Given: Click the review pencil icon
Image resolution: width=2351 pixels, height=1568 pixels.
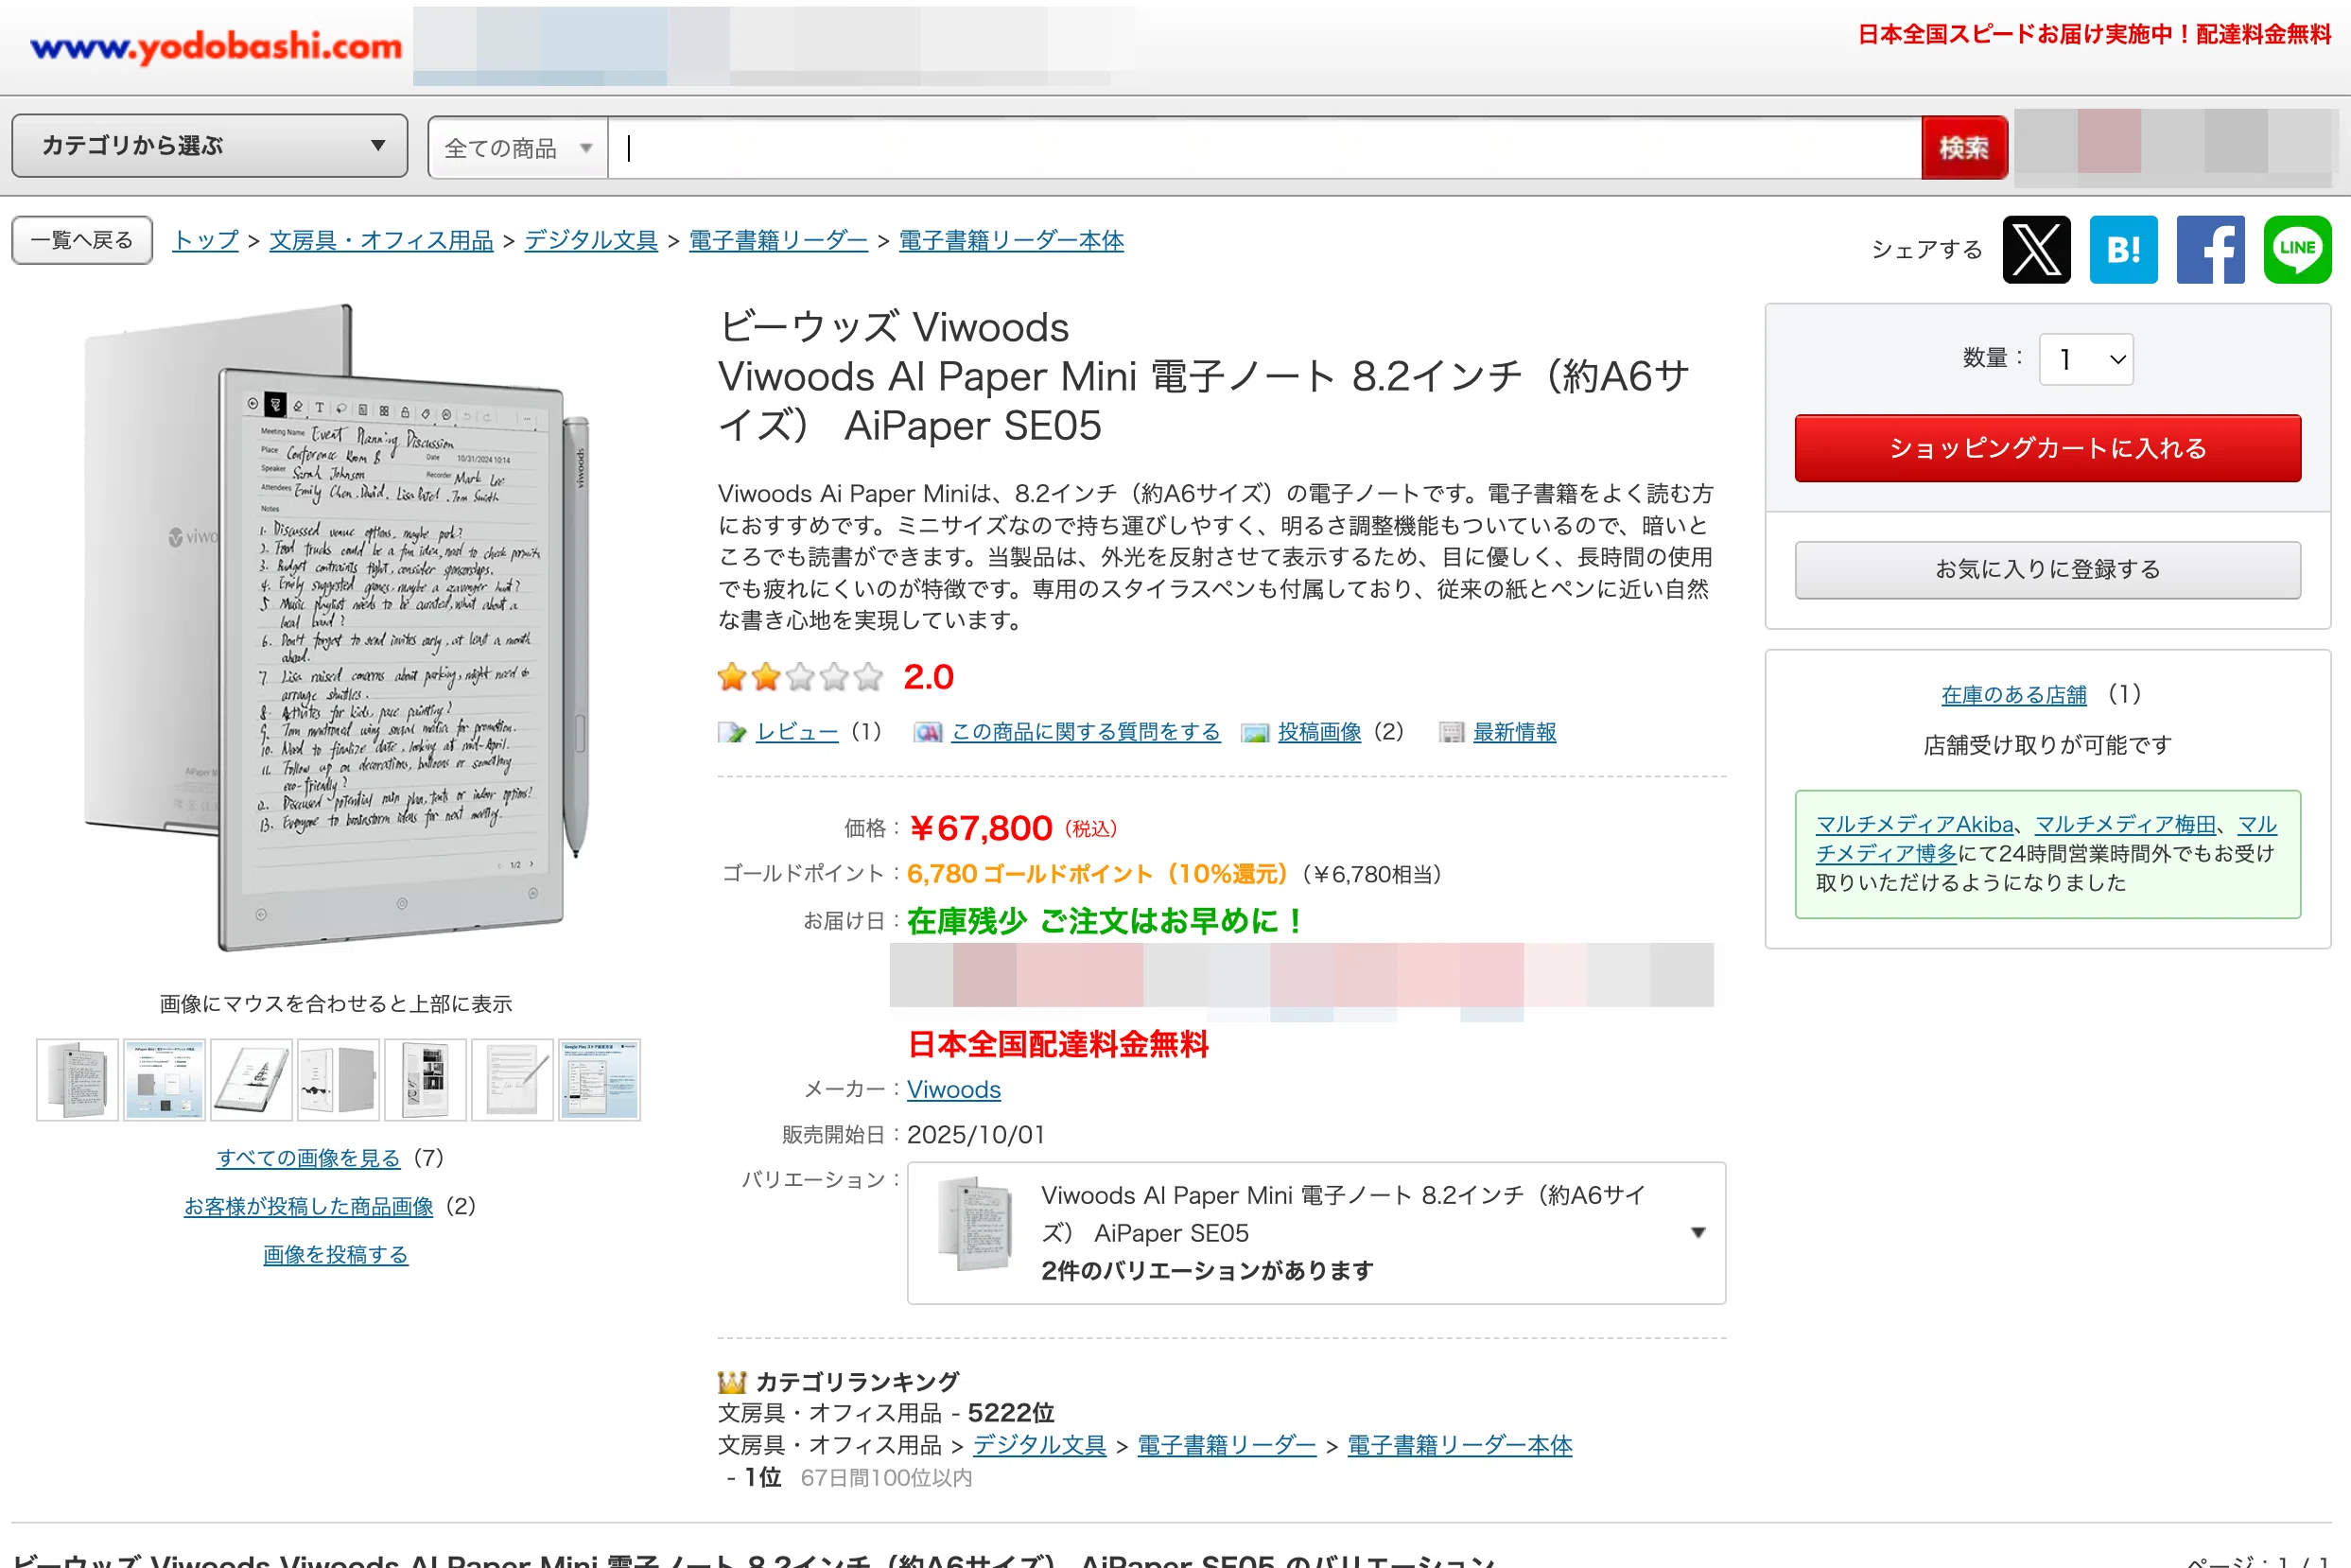Looking at the screenshot, I should pos(731,733).
